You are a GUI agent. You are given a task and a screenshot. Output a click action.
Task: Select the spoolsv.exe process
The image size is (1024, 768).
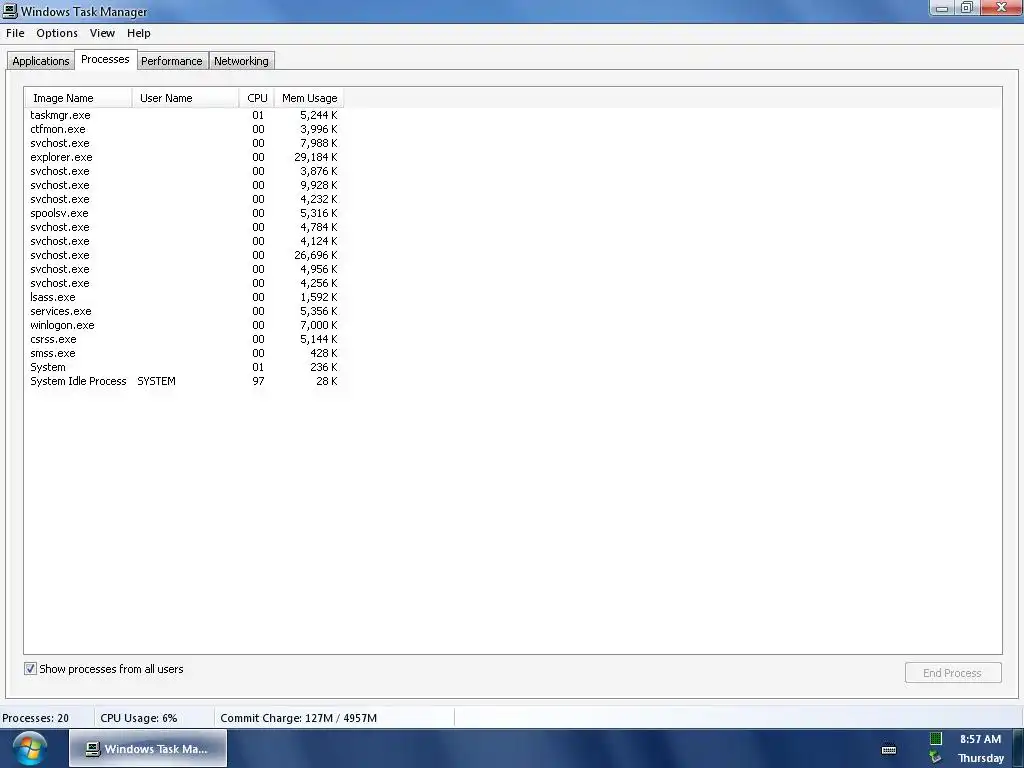click(x=184, y=213)
